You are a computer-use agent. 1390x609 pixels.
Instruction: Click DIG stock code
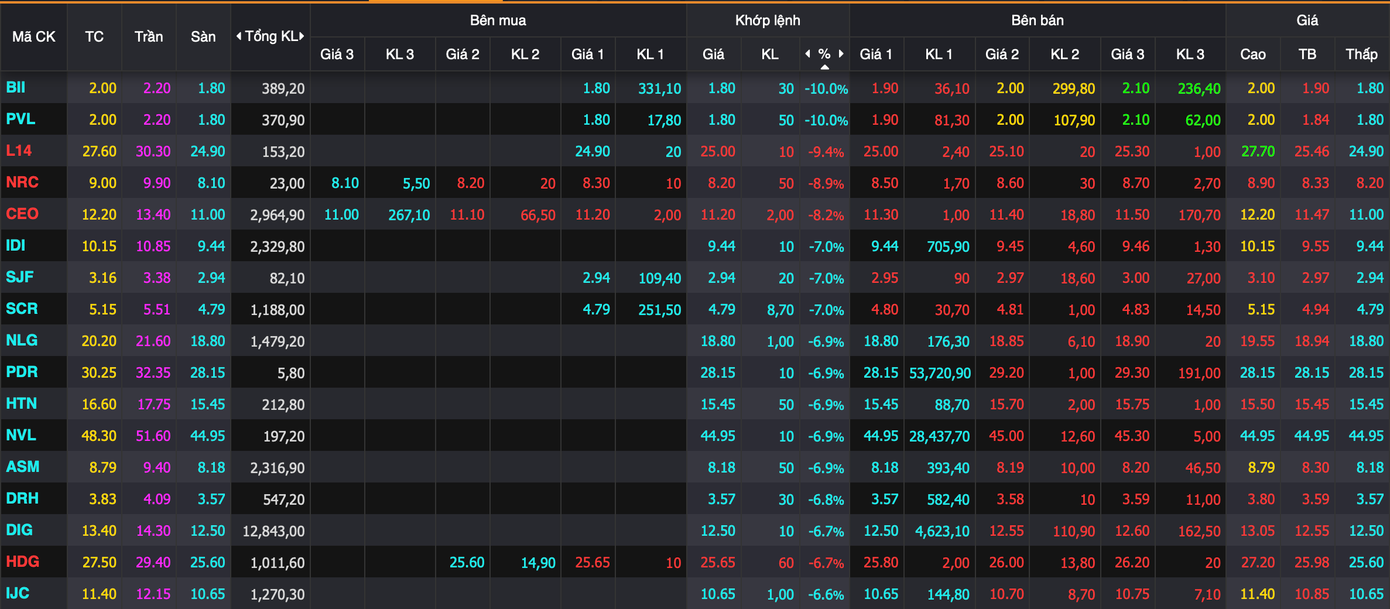pyautogui.click(x=19, y=530)
